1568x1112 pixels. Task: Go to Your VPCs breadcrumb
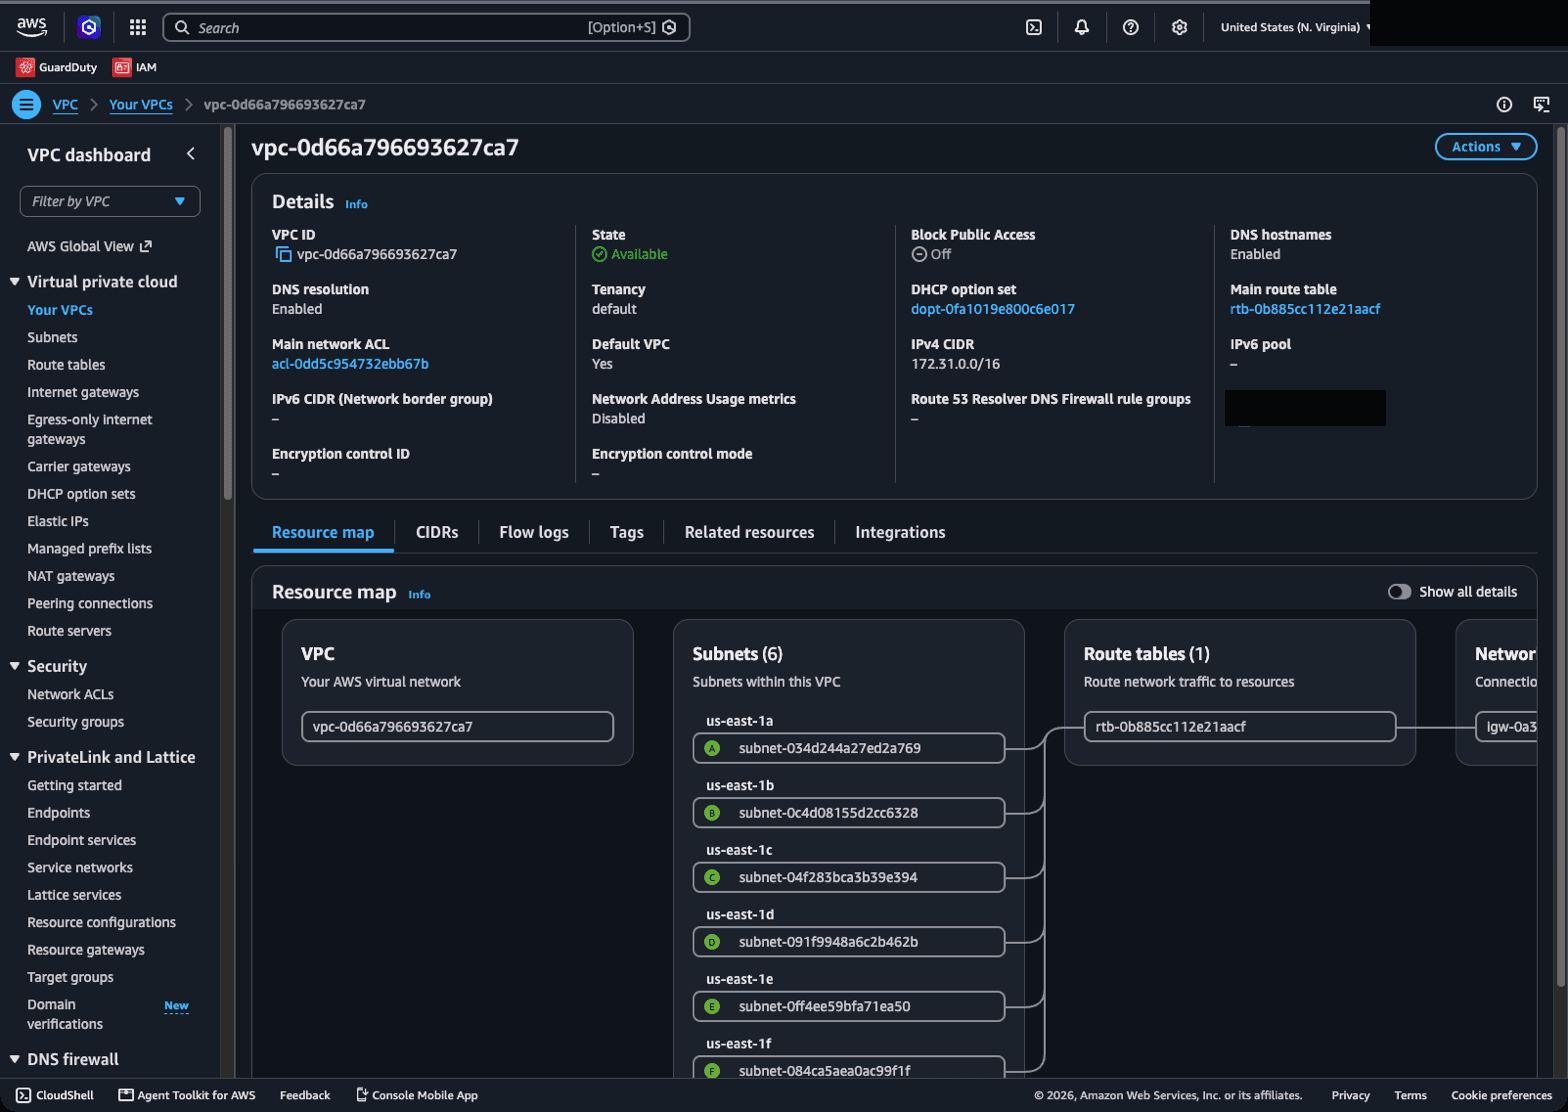coord(141,104)
